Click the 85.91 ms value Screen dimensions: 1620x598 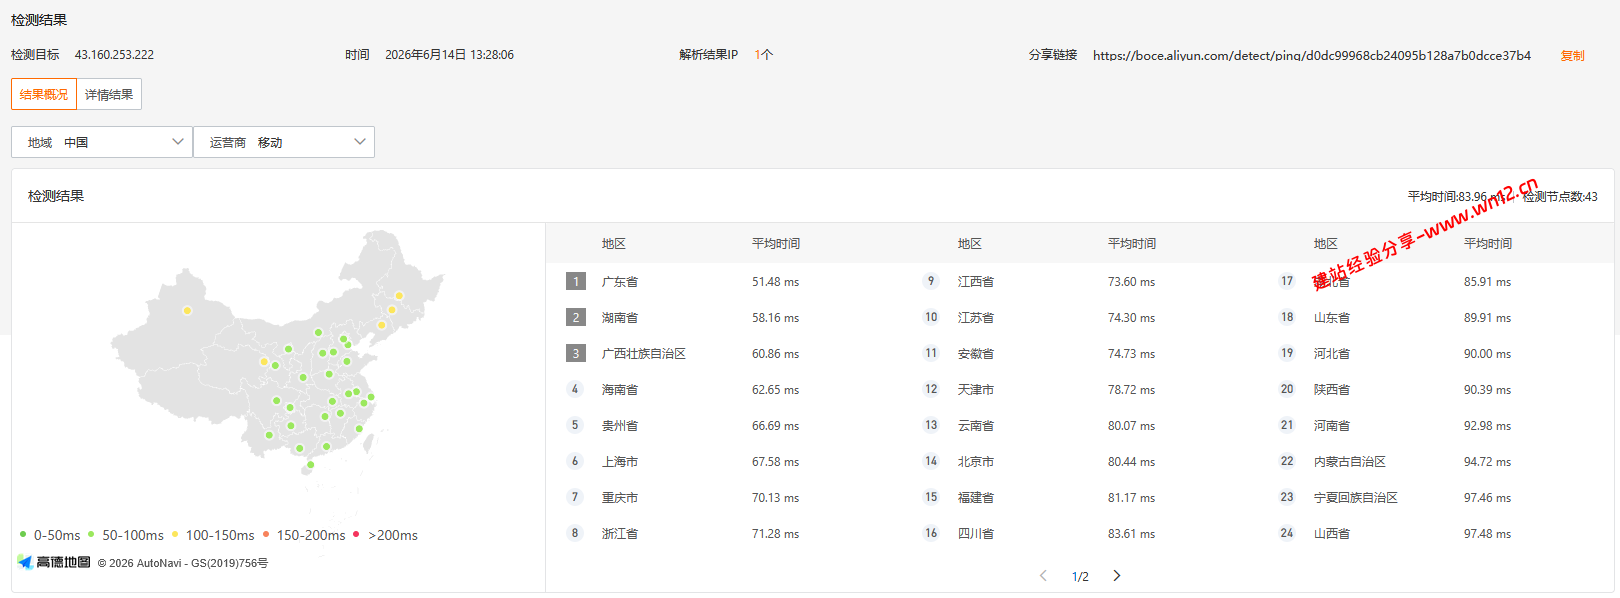[1487, 282]
